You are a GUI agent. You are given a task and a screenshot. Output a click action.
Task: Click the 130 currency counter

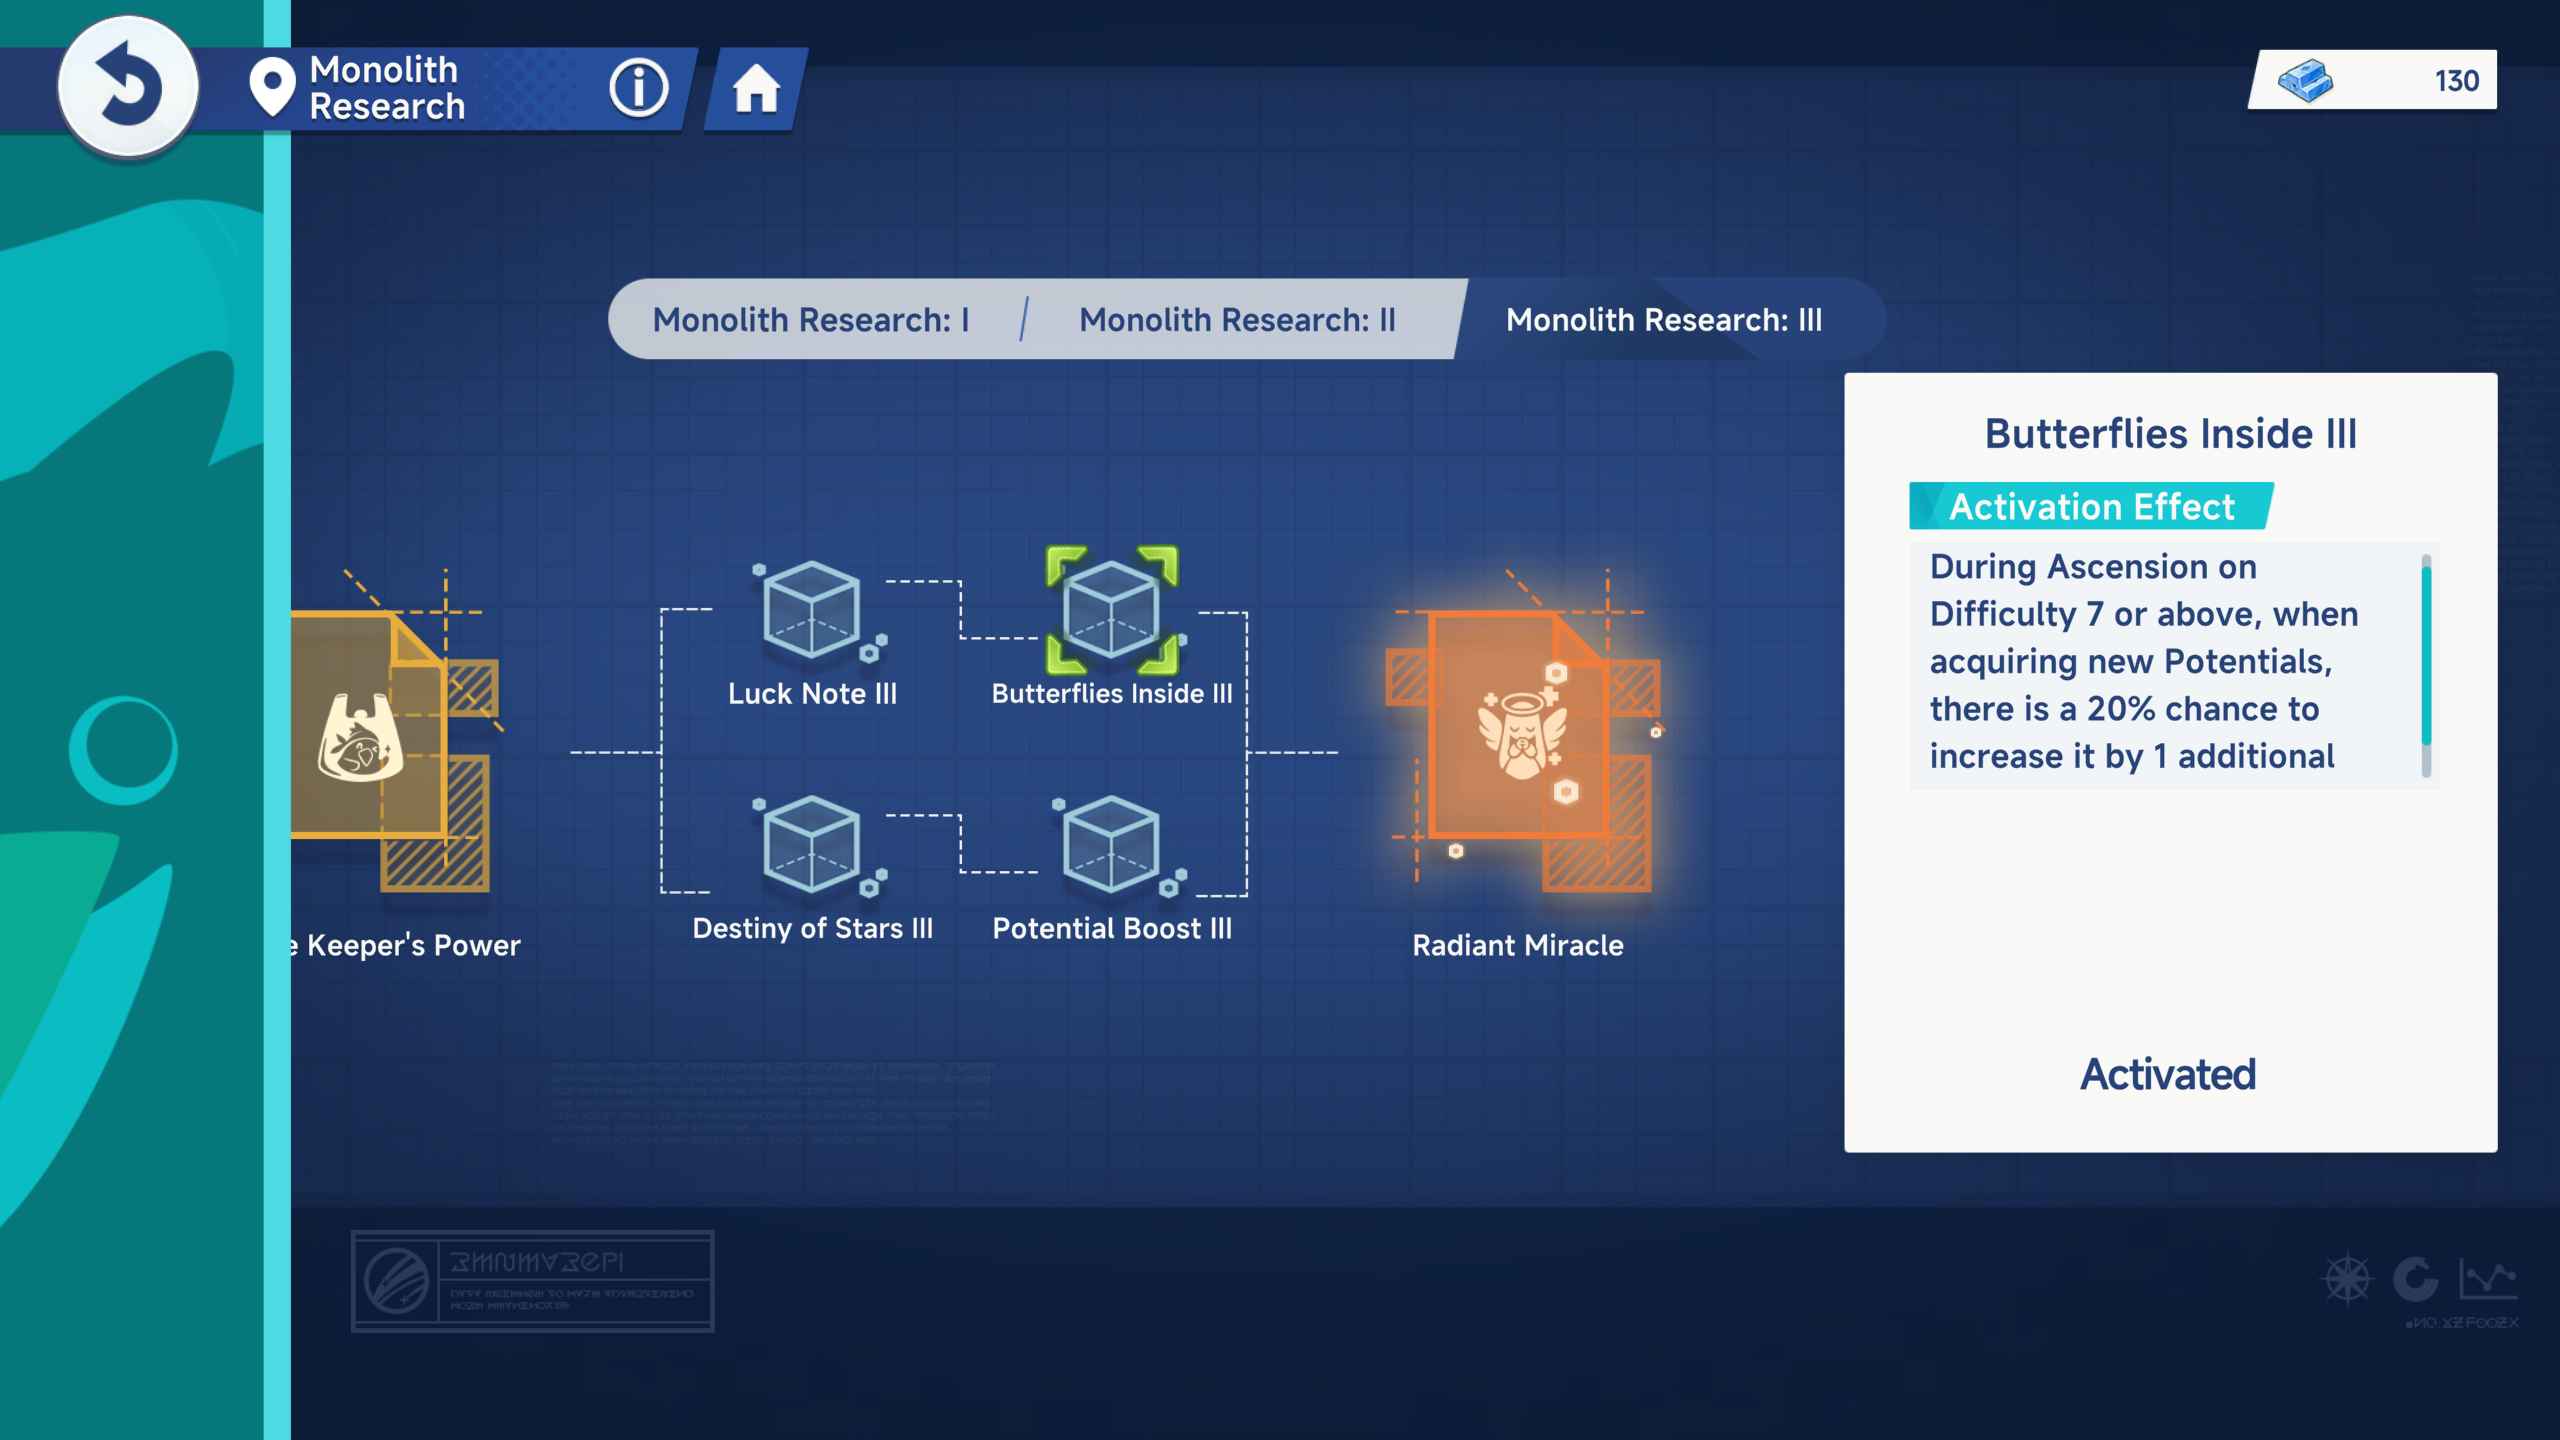pos(2456,81)
